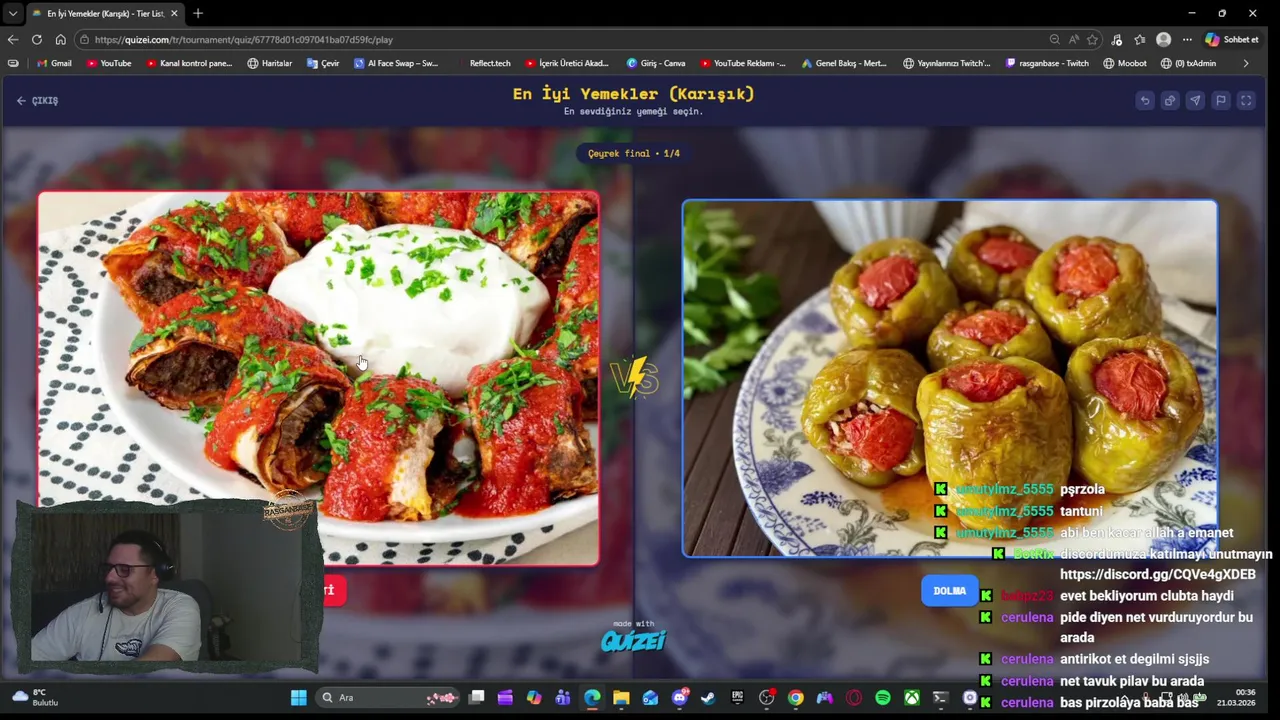Click the report flag icon
1280x720 pixels.
(1221, 100)
